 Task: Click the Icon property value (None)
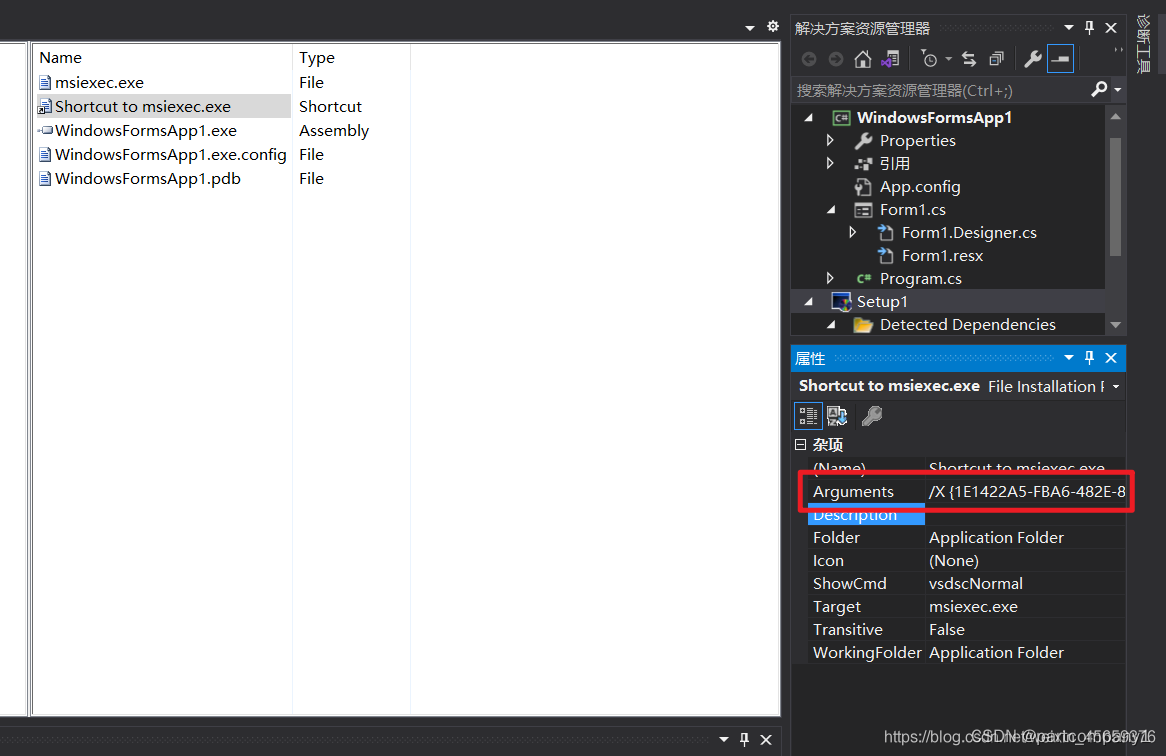coord(953,560)
